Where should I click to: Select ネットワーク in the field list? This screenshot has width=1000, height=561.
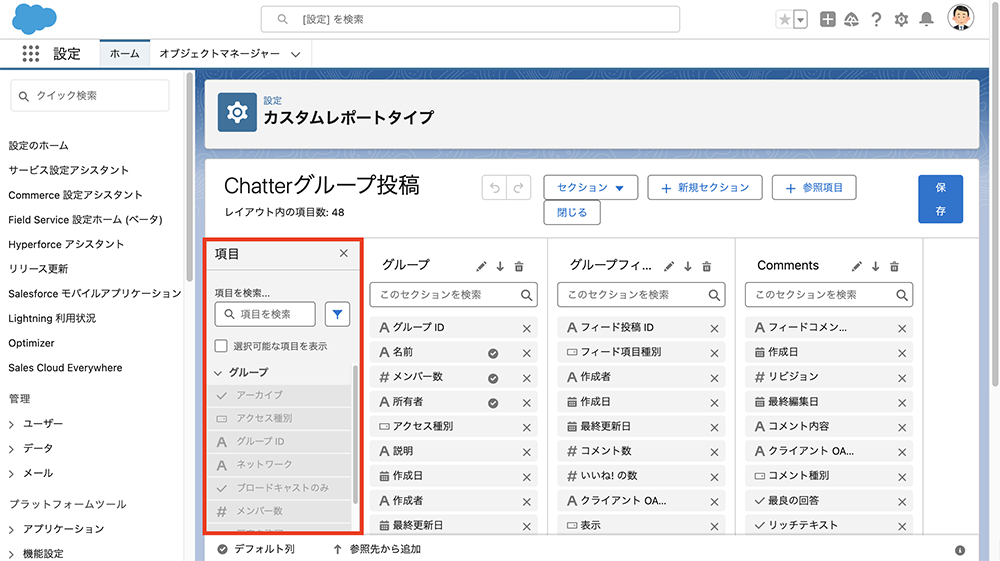click(279, 465)
